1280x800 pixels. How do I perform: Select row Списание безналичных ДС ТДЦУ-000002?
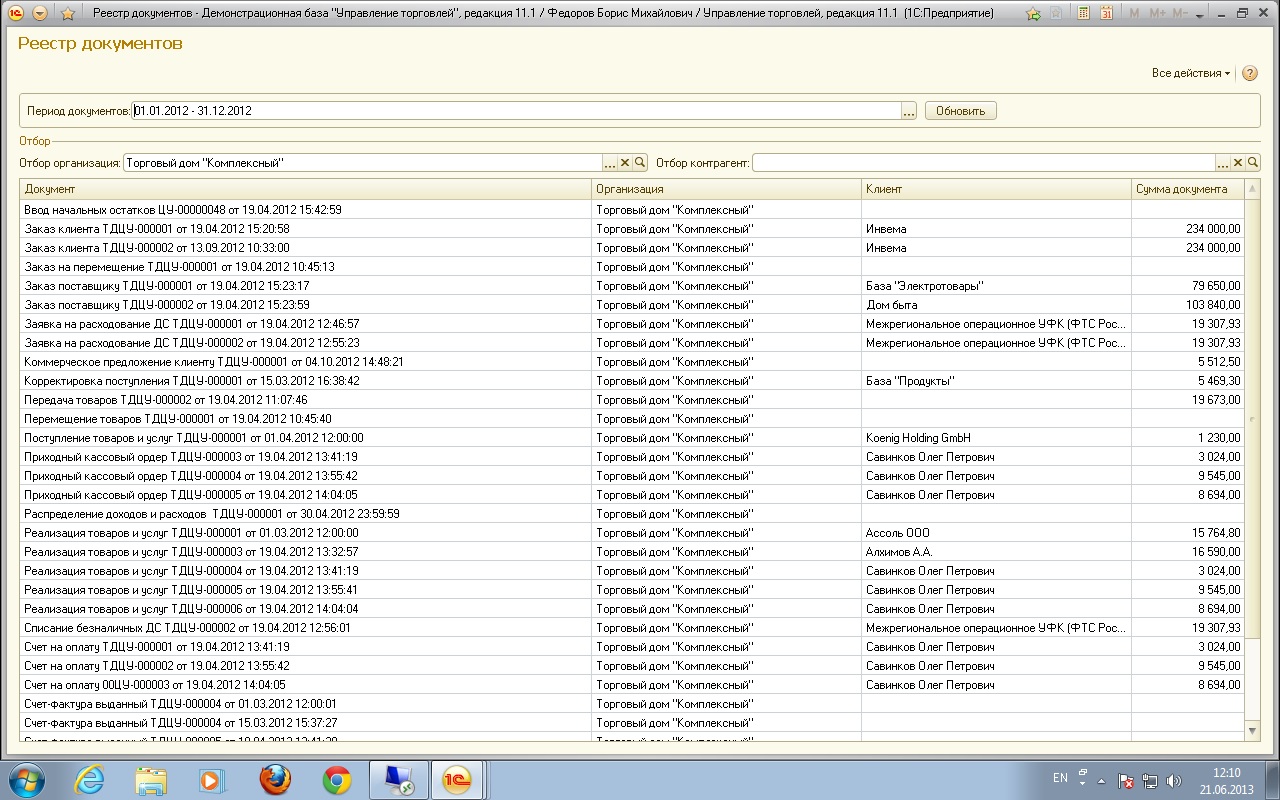633,628
